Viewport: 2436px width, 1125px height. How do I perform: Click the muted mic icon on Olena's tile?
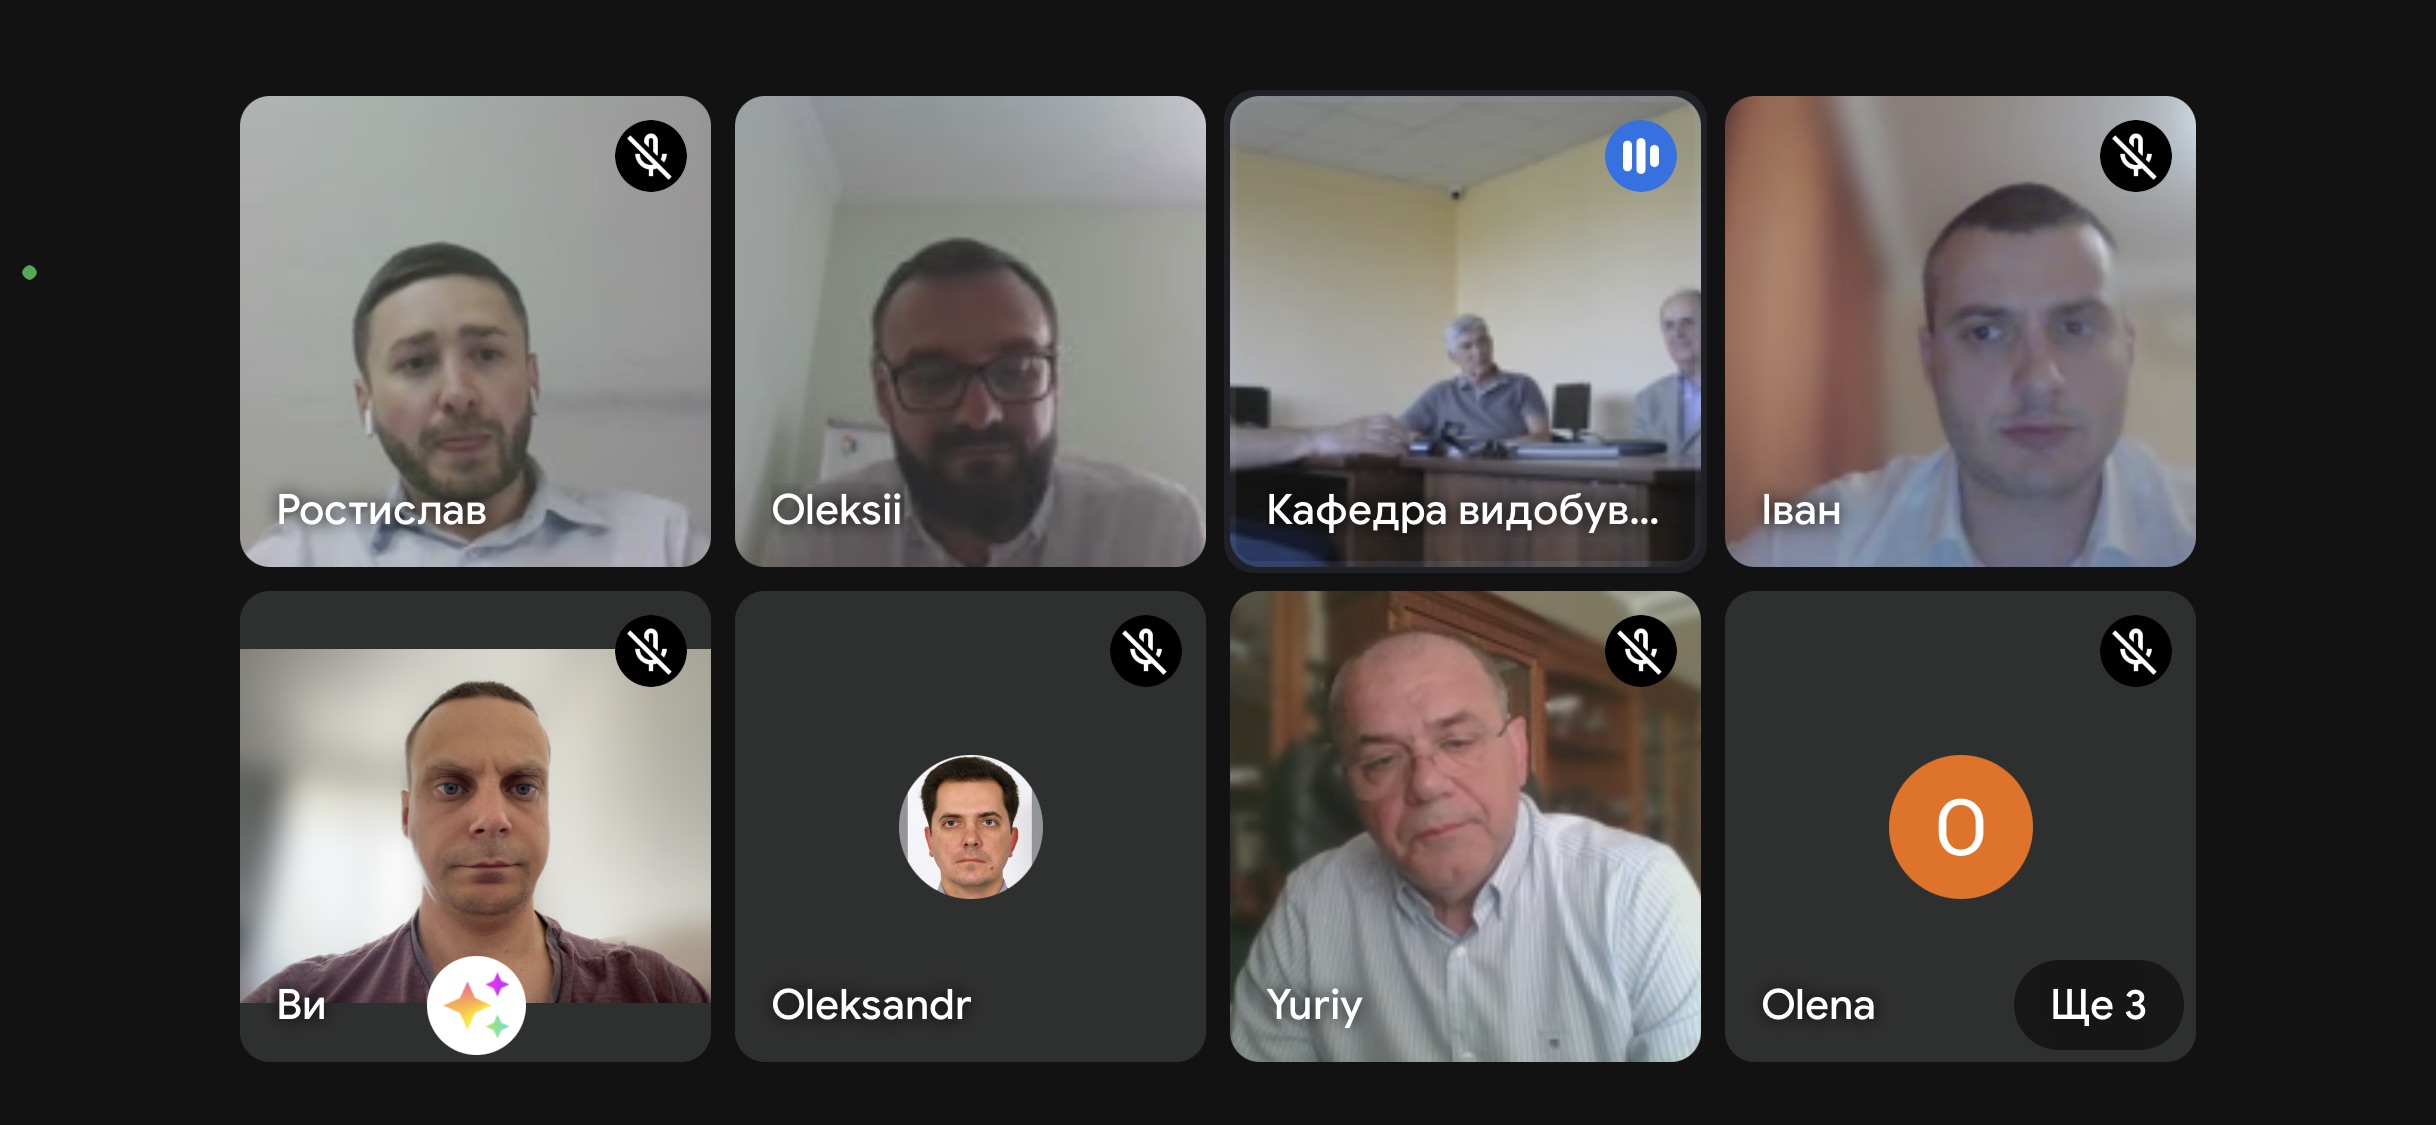2136,651
